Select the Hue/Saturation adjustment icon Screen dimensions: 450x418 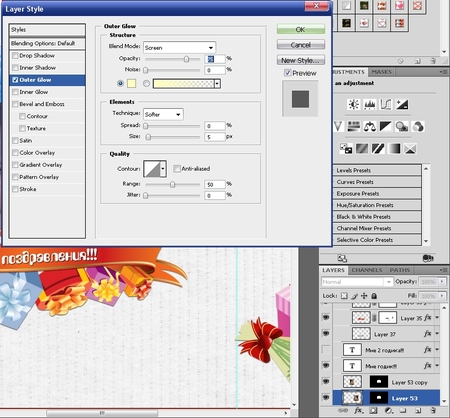[x=354, y=126]
